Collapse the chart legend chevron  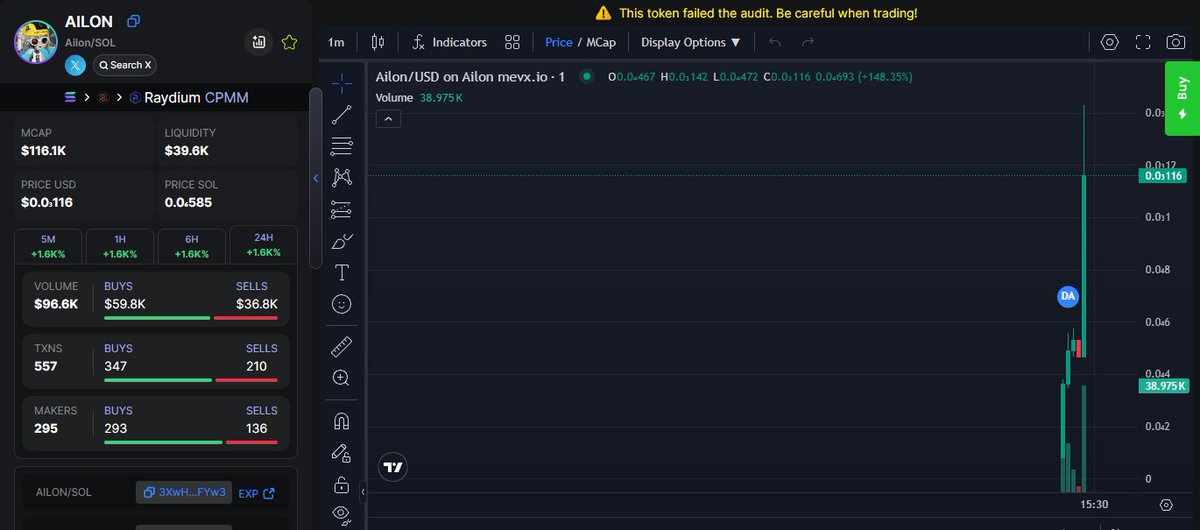click(x=389, y=118)
